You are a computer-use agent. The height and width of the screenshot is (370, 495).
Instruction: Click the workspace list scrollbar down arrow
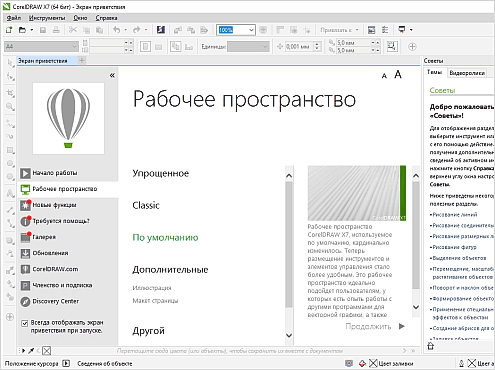tap(289, 335)
